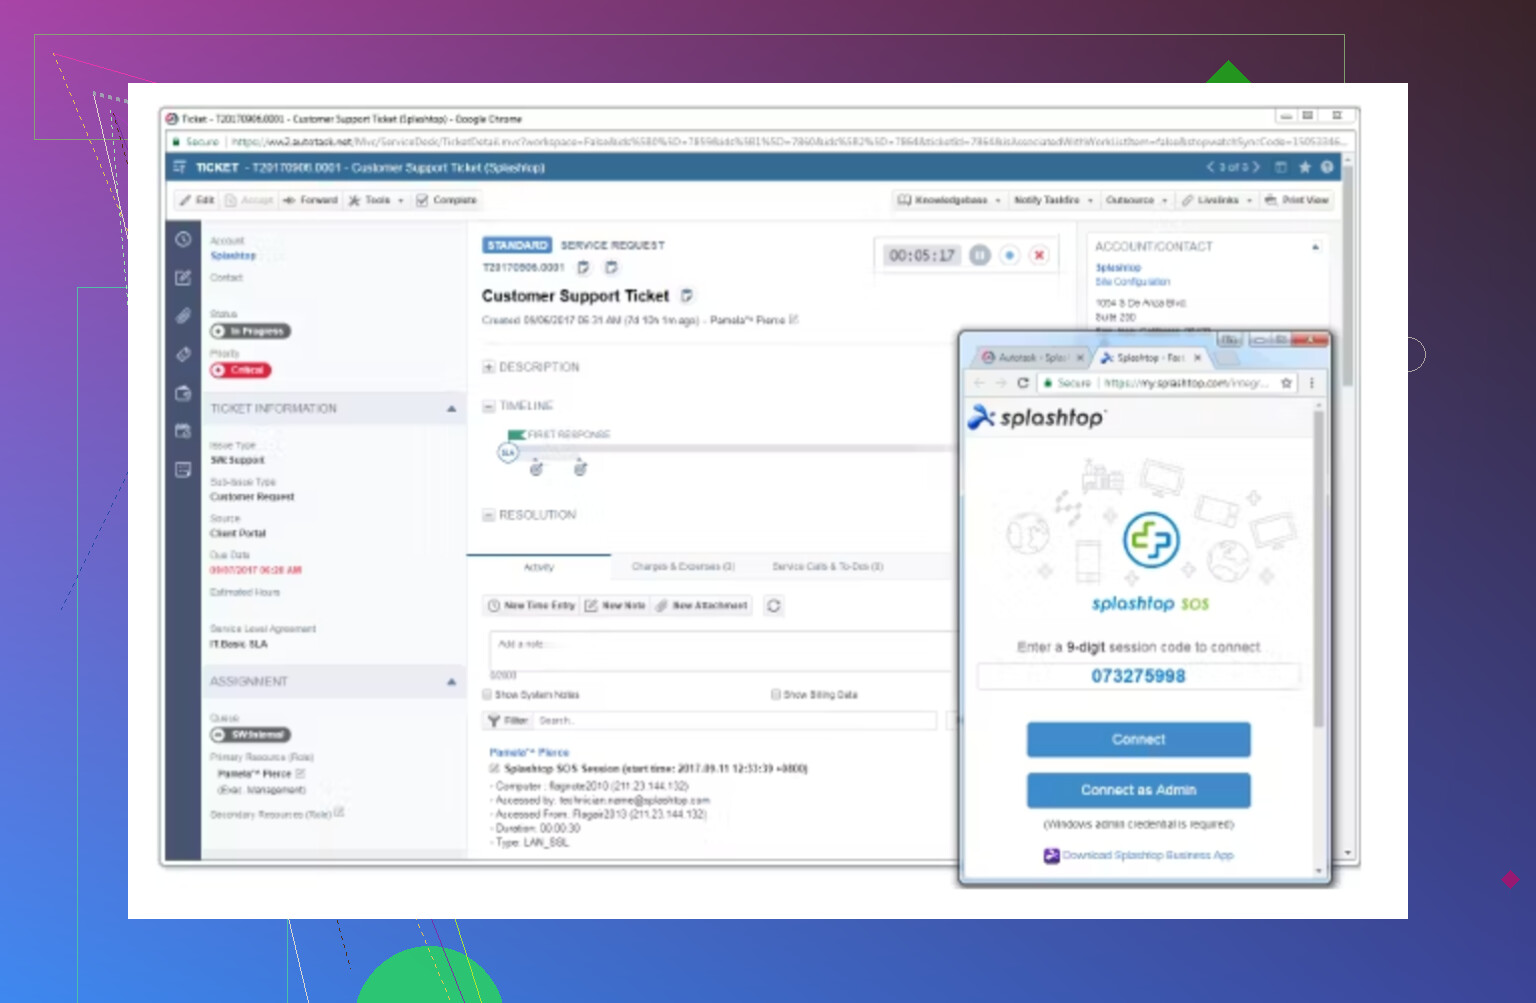Select the Splashtop browser tab in the popup window

click(1150, 357)
